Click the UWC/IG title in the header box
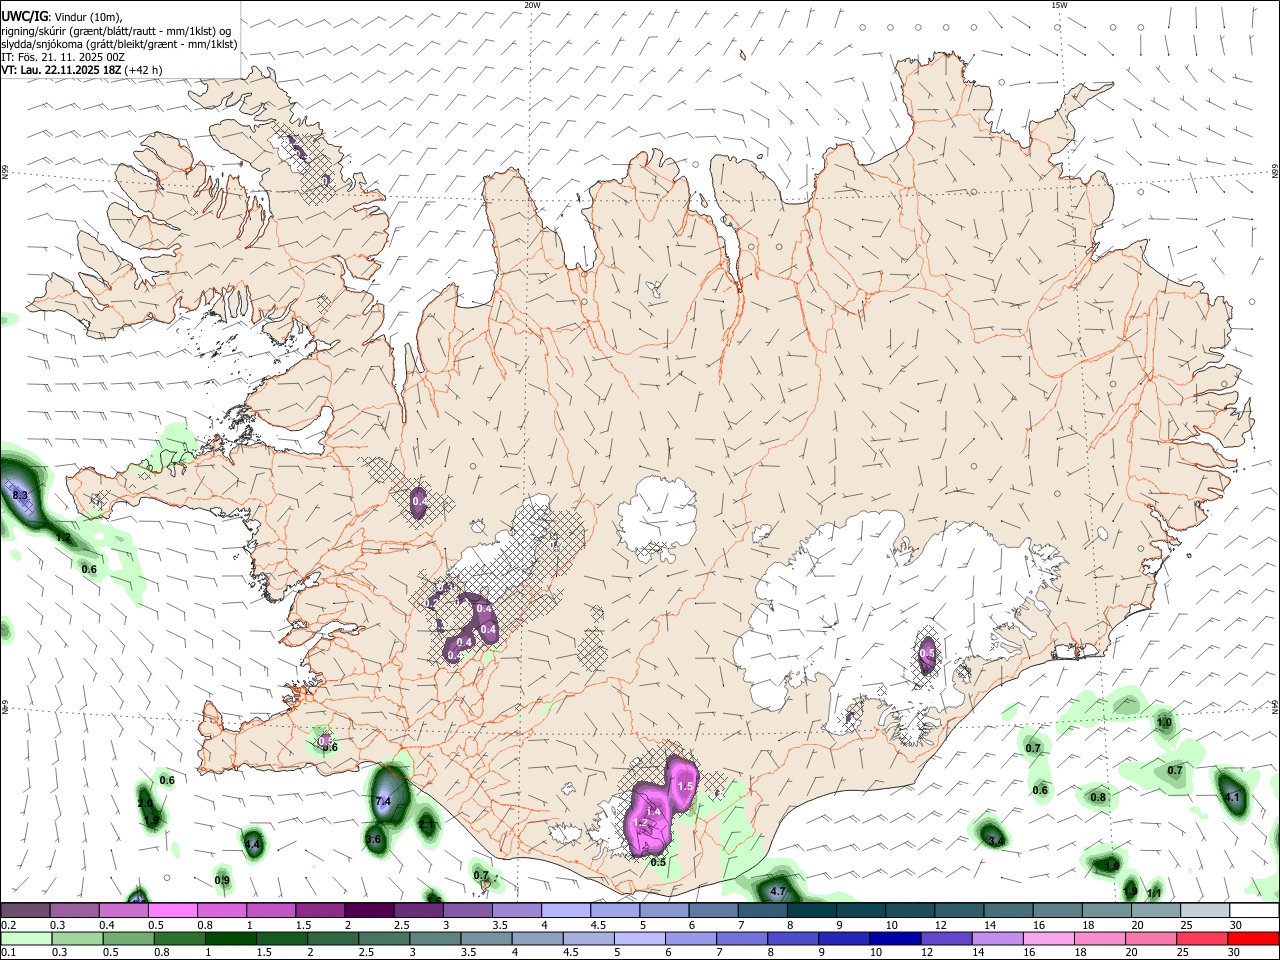 (x=24, y=17)
